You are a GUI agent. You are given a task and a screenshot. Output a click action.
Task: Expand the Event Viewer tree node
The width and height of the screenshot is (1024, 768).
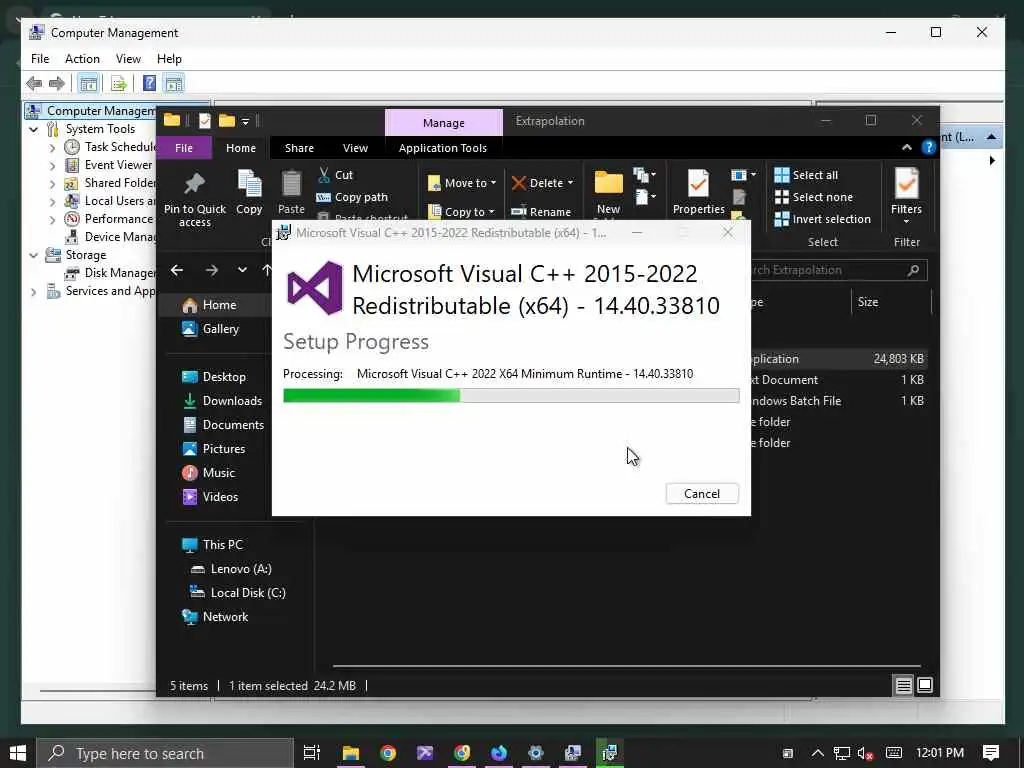52,166
